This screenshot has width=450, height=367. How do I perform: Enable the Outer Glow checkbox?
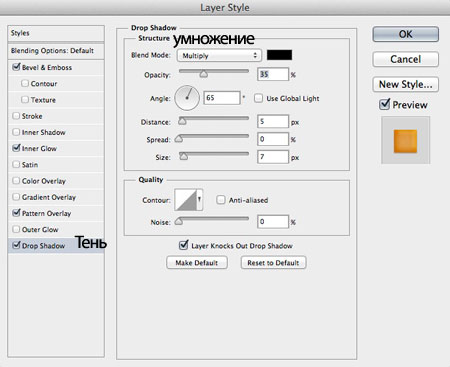coord(16,229)
